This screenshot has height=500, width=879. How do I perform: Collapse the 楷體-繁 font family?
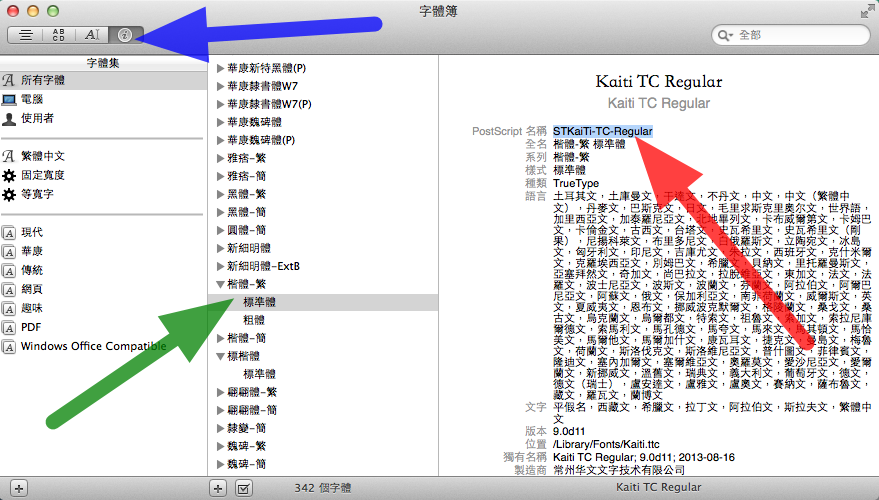click(x=220, y=284)
